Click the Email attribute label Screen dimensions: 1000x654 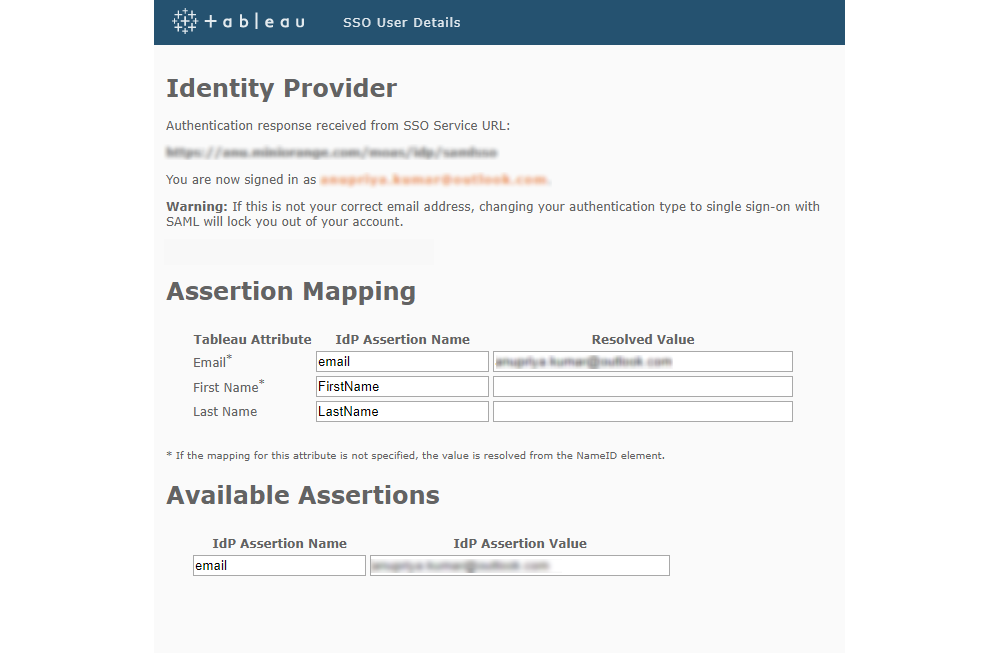(x=212, y=362)
